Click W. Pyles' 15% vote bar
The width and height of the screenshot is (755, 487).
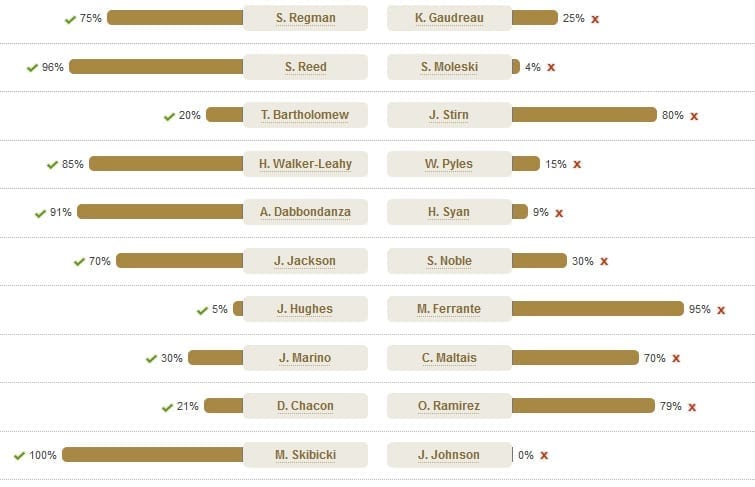click(526, 164)
